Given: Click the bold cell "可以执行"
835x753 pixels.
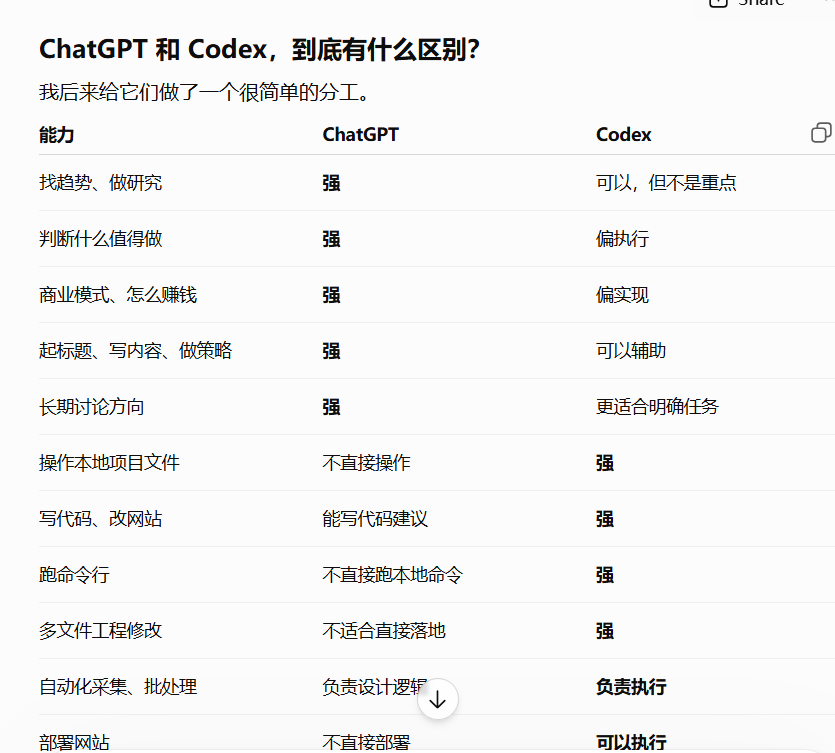Looking at the screenshot, I should tap(631, 742).
